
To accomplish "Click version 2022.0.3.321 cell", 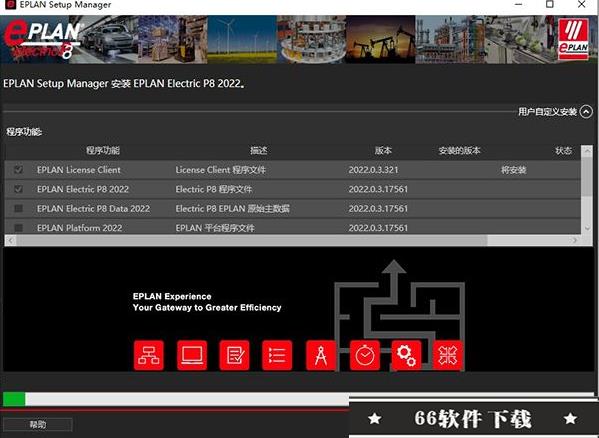I will (x=373, y=170).
